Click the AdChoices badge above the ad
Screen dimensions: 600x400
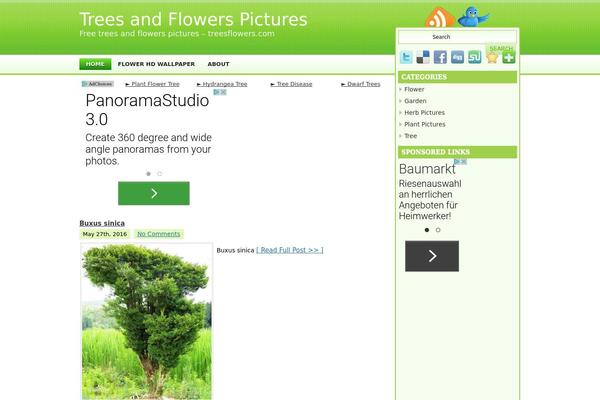click(x=98, y=84)
